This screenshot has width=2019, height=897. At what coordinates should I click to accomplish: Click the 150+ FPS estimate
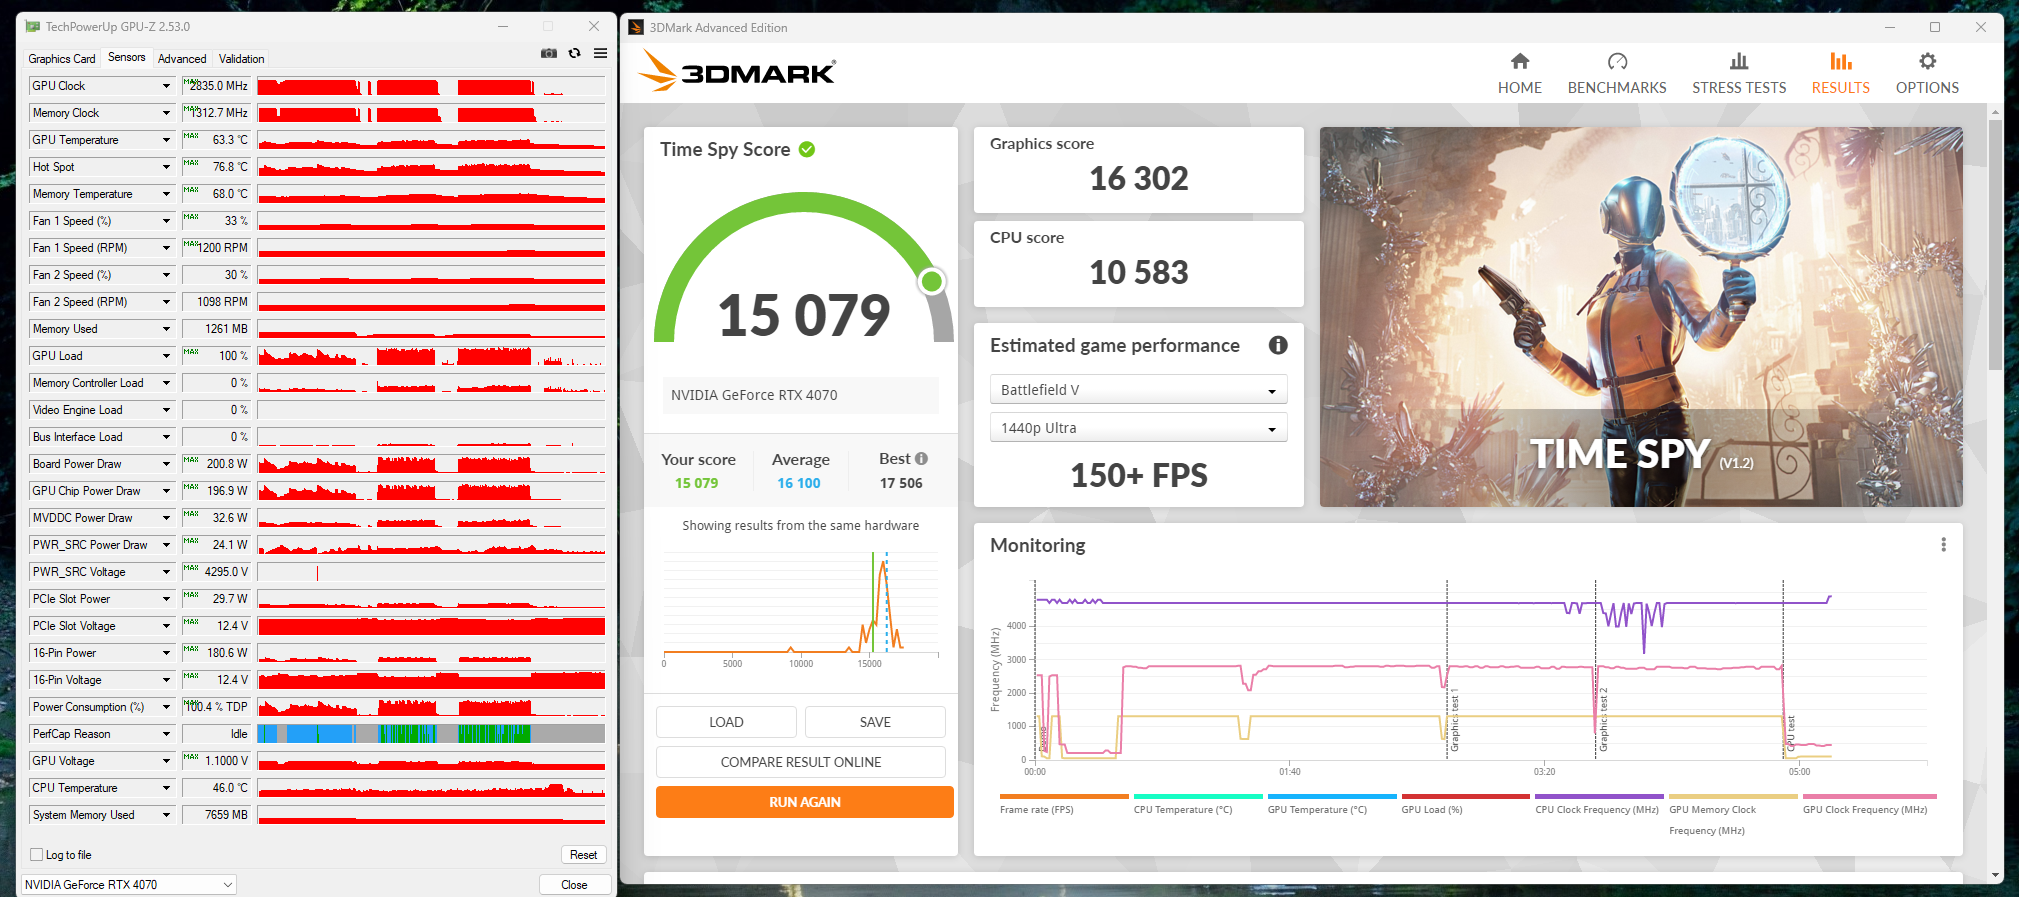pyautogui.click(x=1139, y=476)
